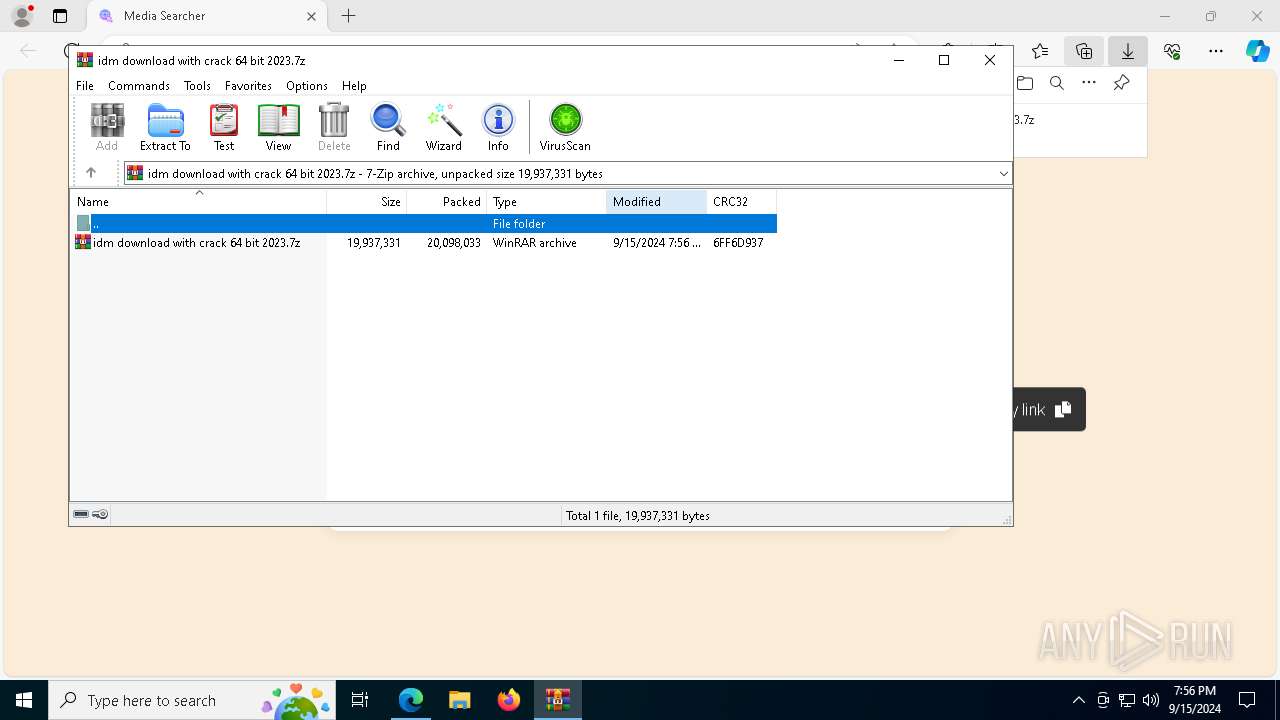
Task: Open the Tools menu
Action: point(197,86)
